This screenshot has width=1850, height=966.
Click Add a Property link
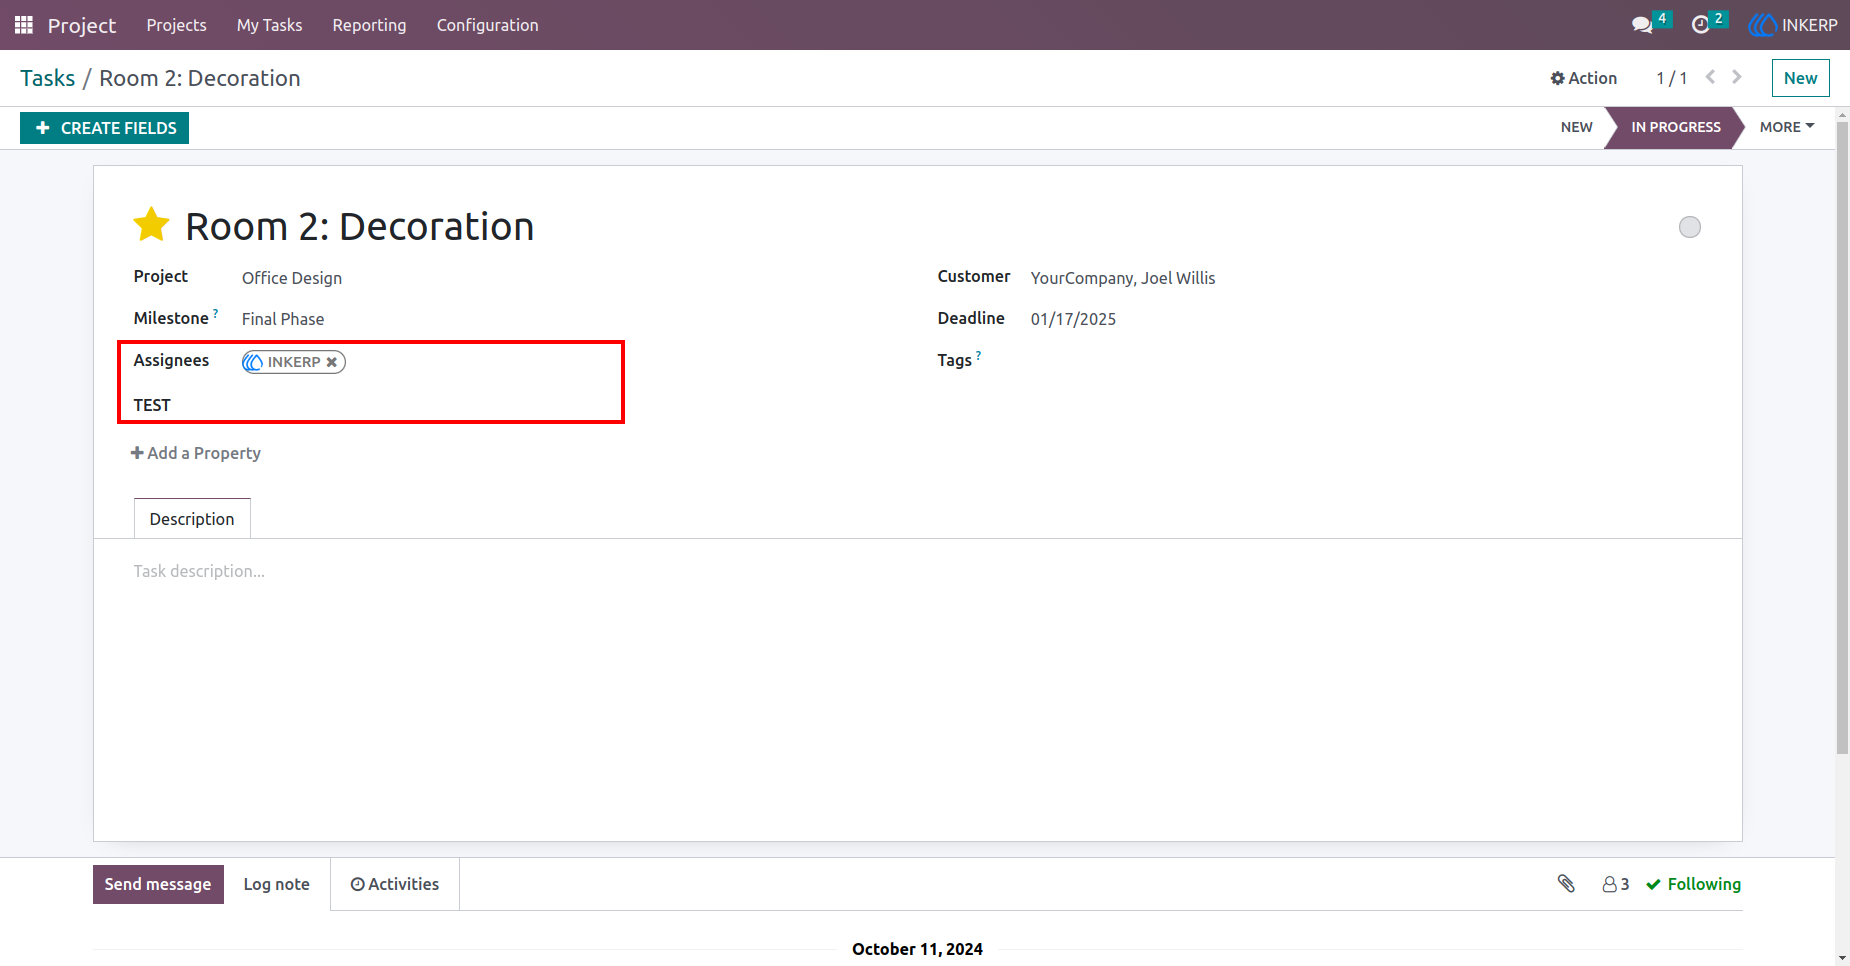[196, 453]
